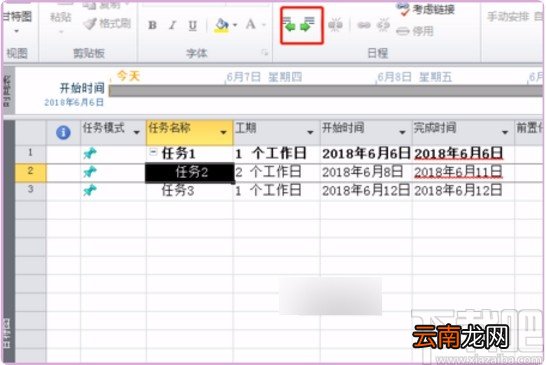Open the 任务名称 column filter dropdown
This screenshot has height=365, width=546.
[223, 132]
